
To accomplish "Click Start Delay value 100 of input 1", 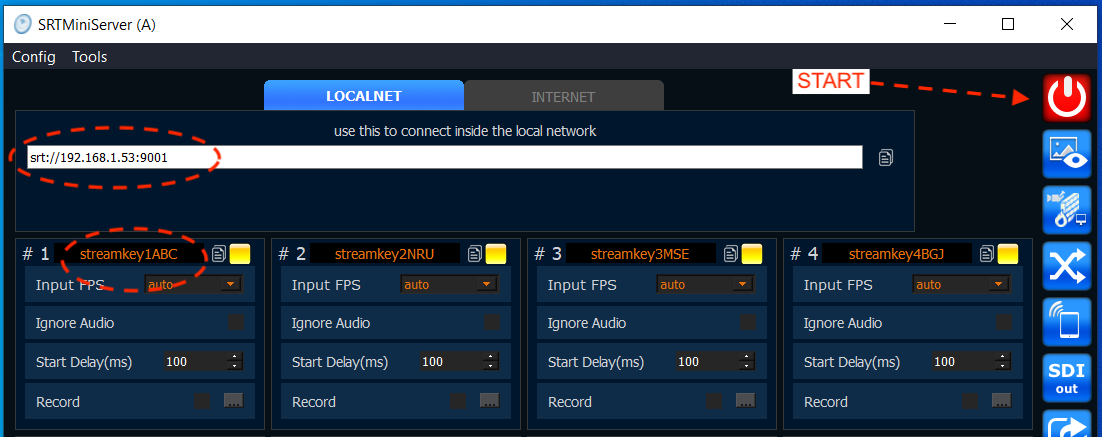I will 177,362.
